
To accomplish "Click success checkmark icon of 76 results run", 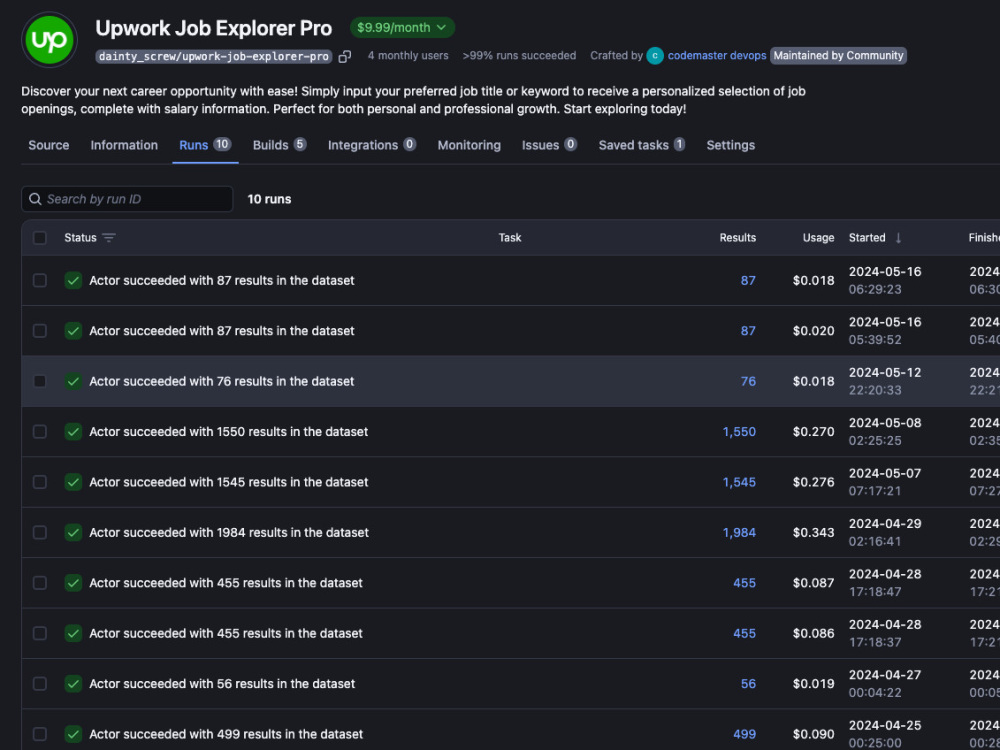I will [73, 381].
